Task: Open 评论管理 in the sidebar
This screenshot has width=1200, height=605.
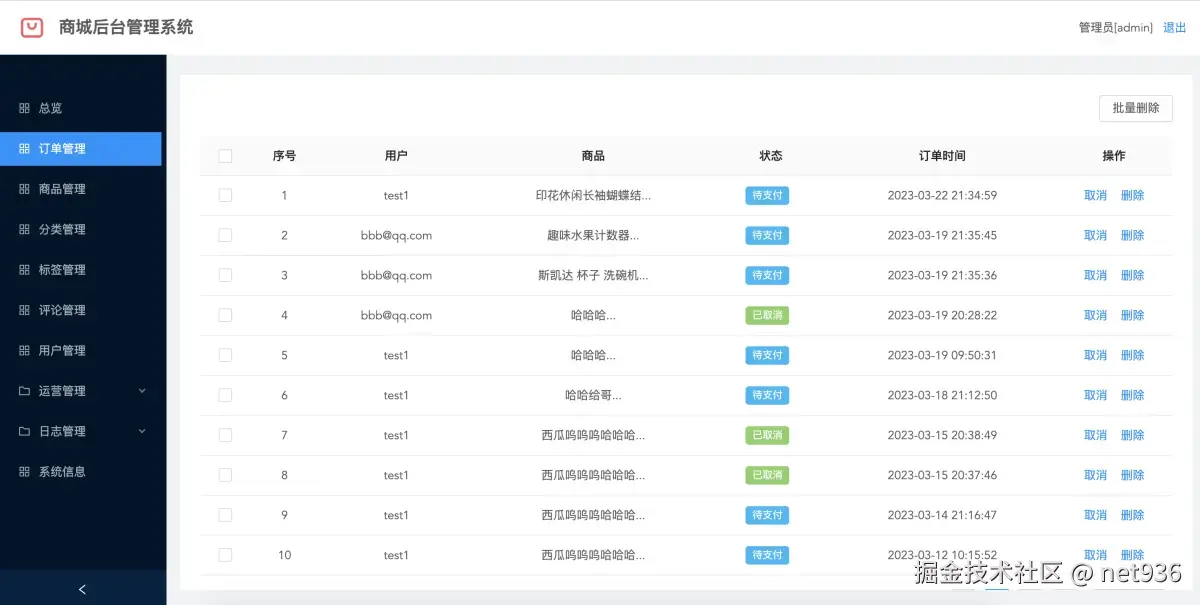Action: (x=81, y=310)
